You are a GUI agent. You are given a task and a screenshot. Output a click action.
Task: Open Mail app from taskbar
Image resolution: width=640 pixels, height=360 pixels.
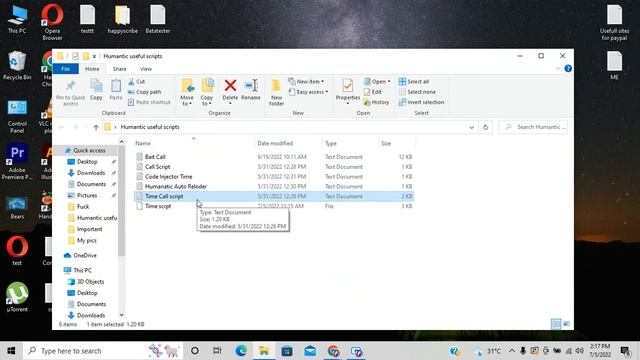[310, 351]
